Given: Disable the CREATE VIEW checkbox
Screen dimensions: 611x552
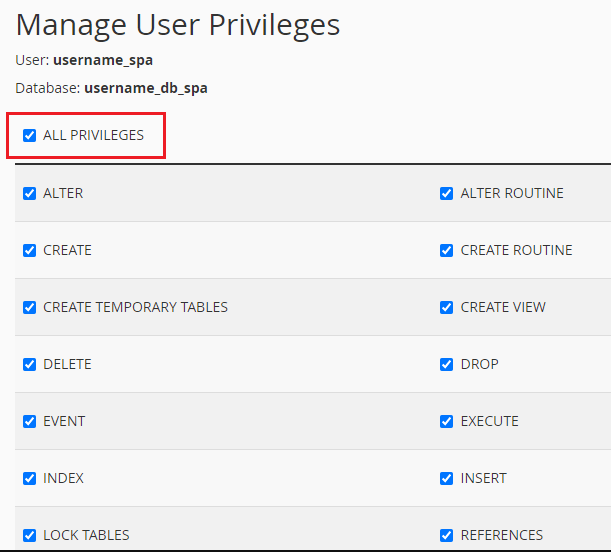Looking at the screenshot, I should pyautogui.click(x=446, y=308).
